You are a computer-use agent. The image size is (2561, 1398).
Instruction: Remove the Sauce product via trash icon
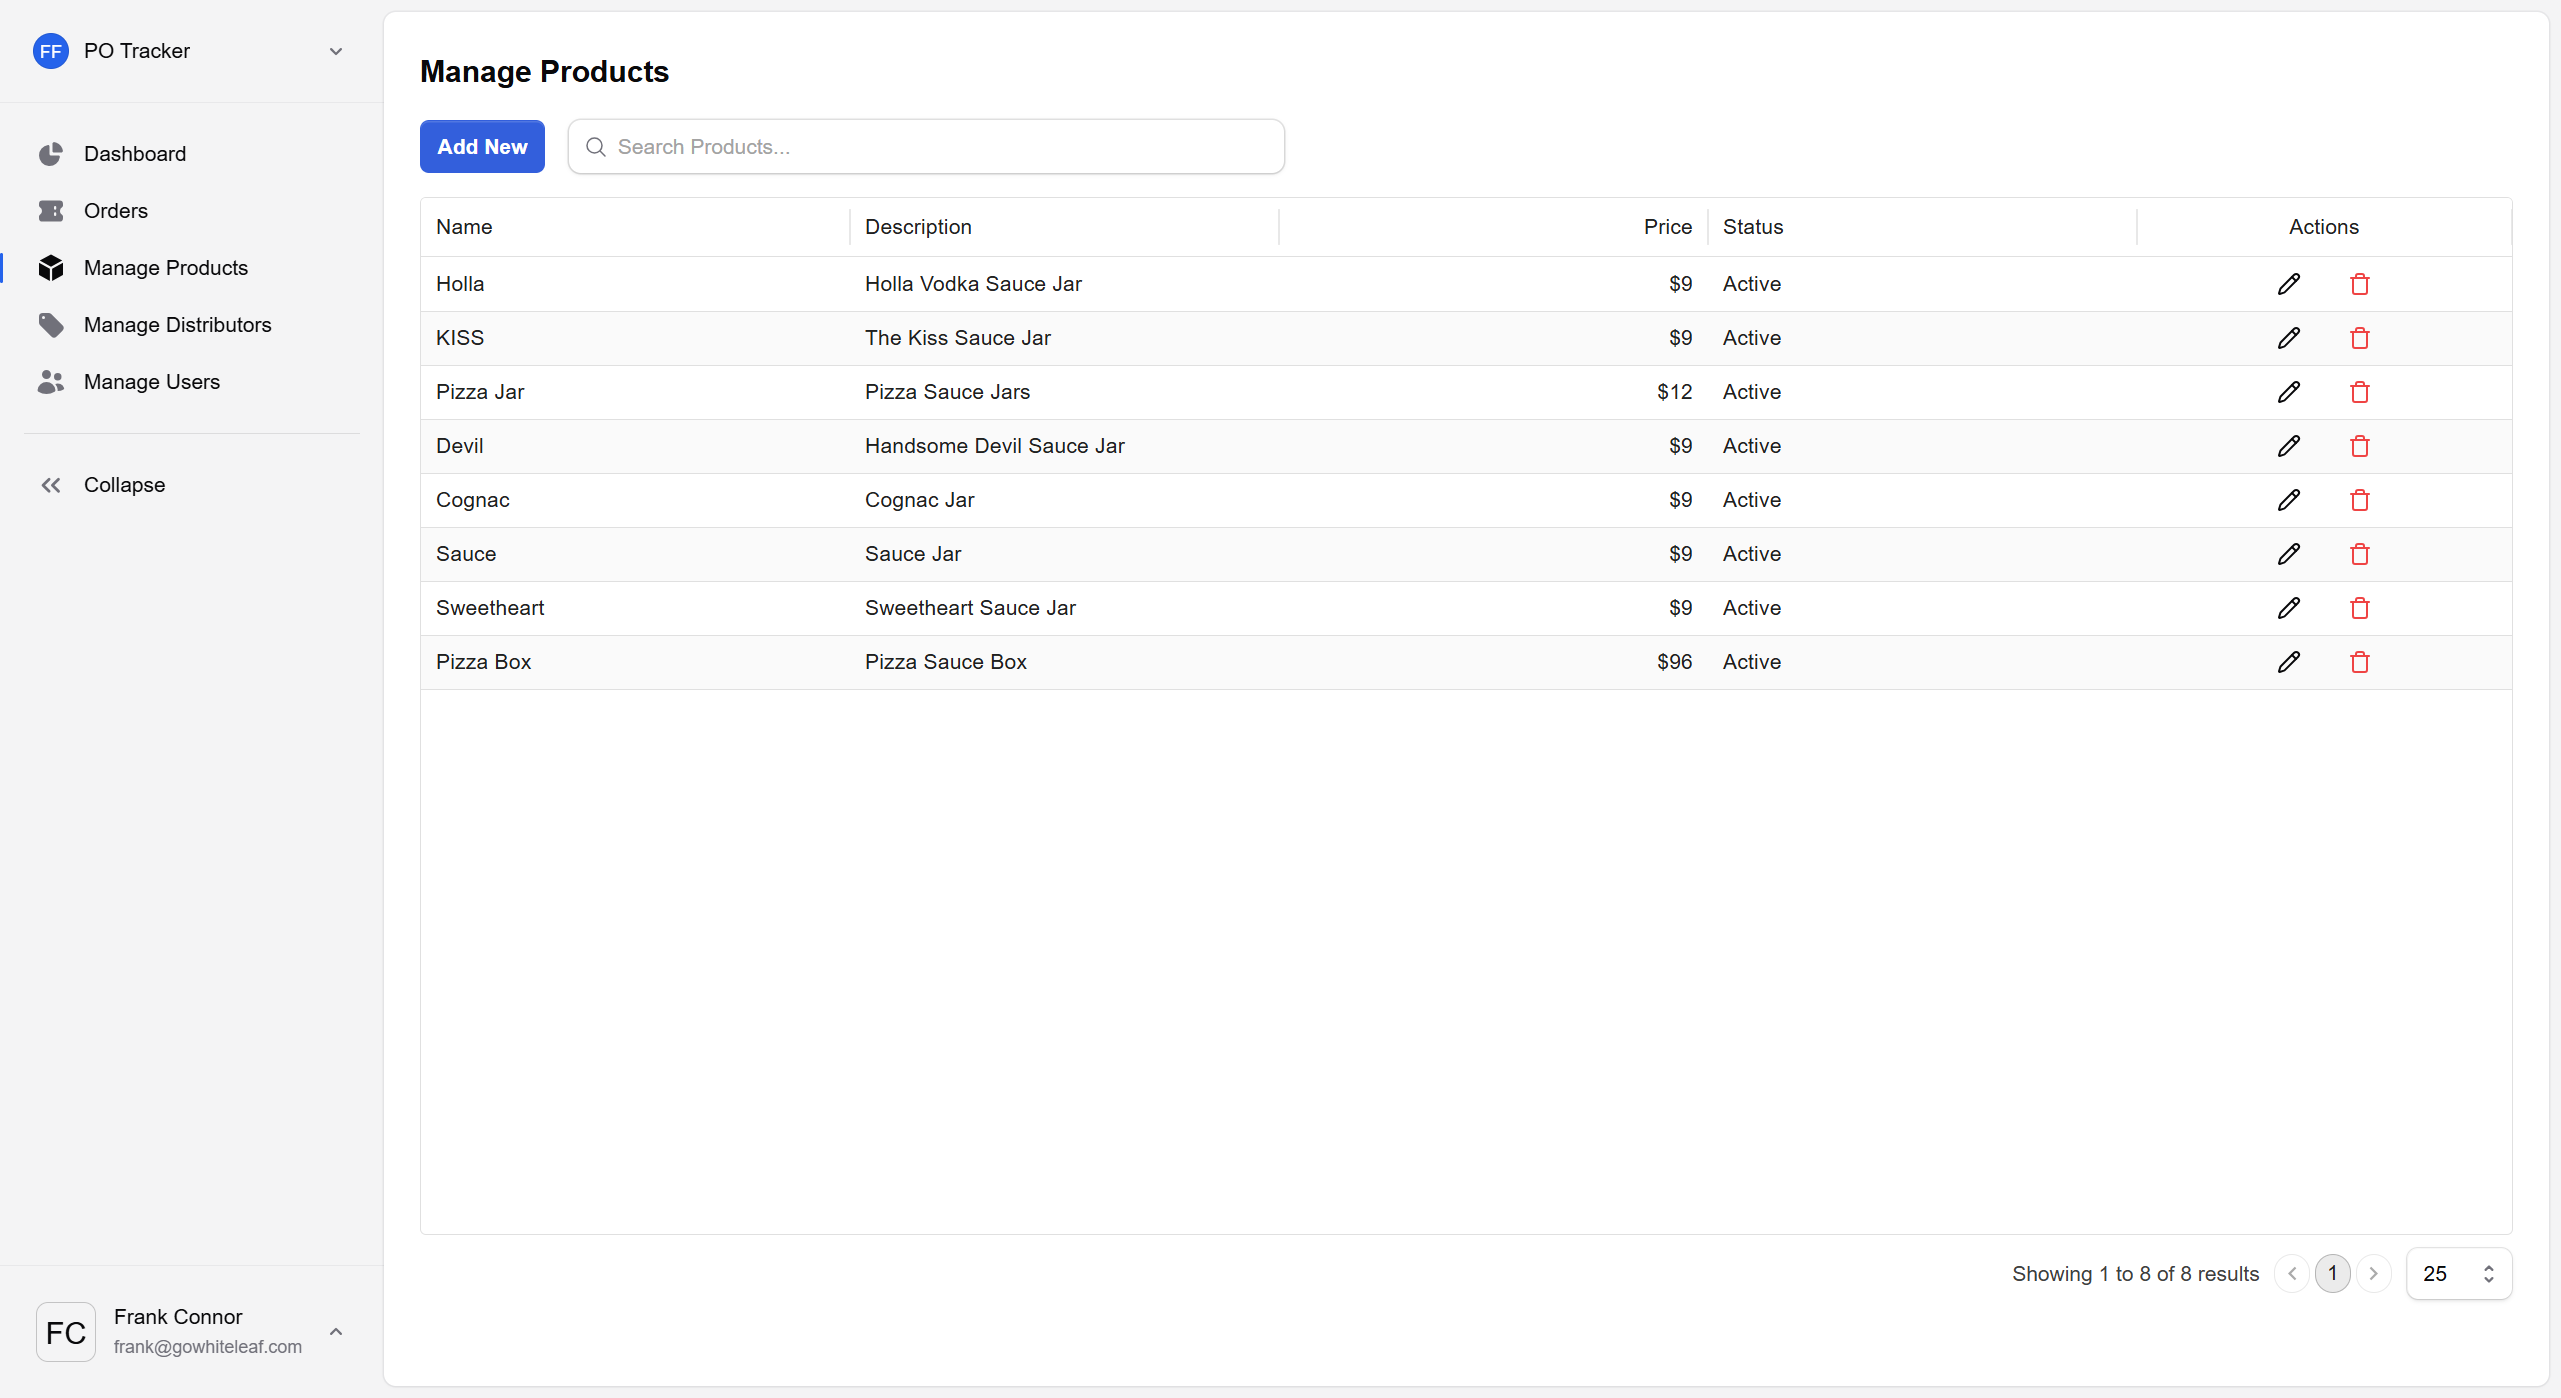2359,554
